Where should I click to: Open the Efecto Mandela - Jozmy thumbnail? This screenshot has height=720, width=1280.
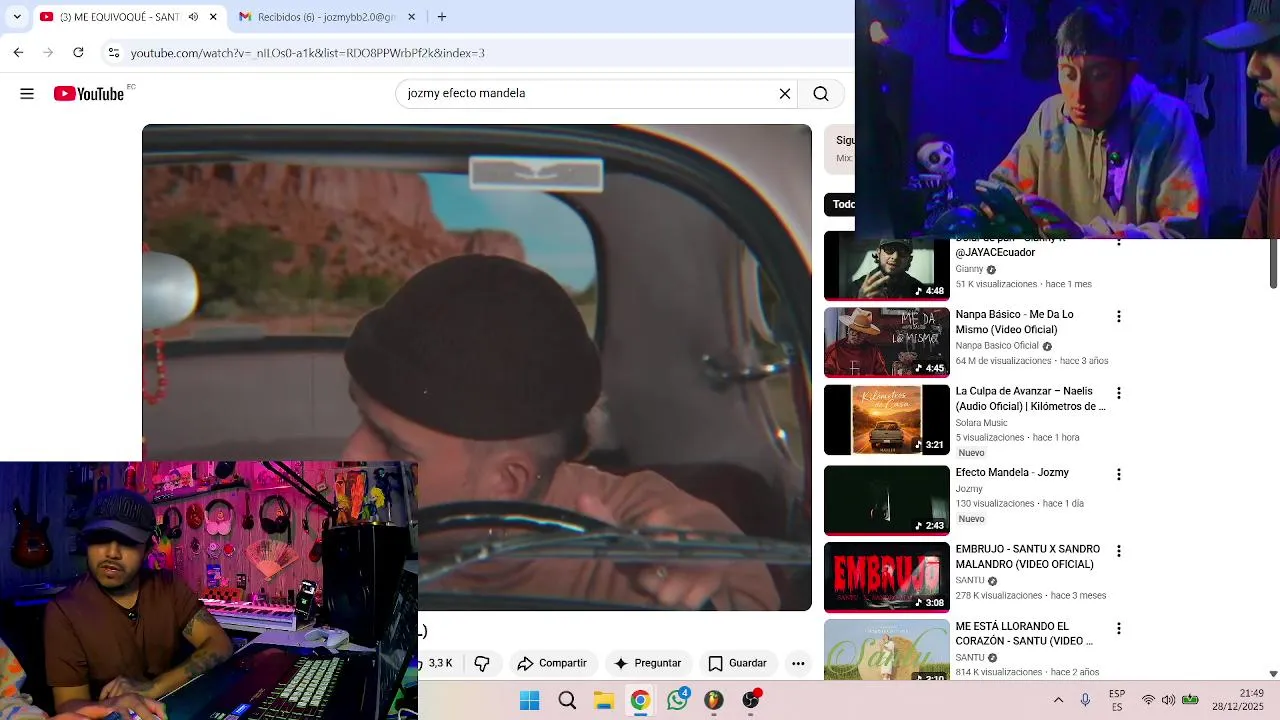[887, 501]
